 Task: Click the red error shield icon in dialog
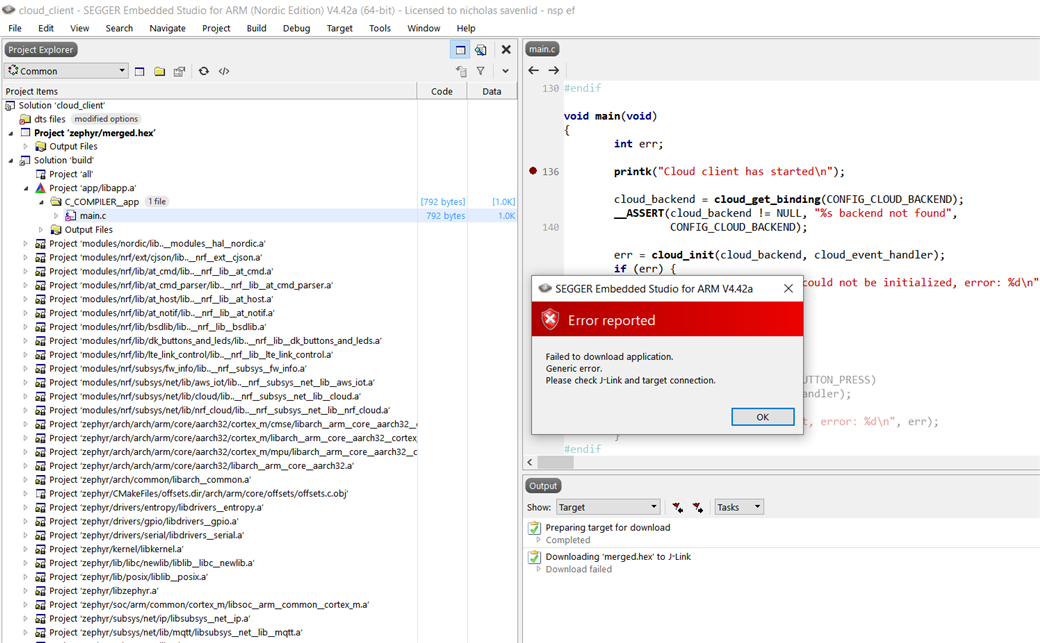(x=551, y=319)
